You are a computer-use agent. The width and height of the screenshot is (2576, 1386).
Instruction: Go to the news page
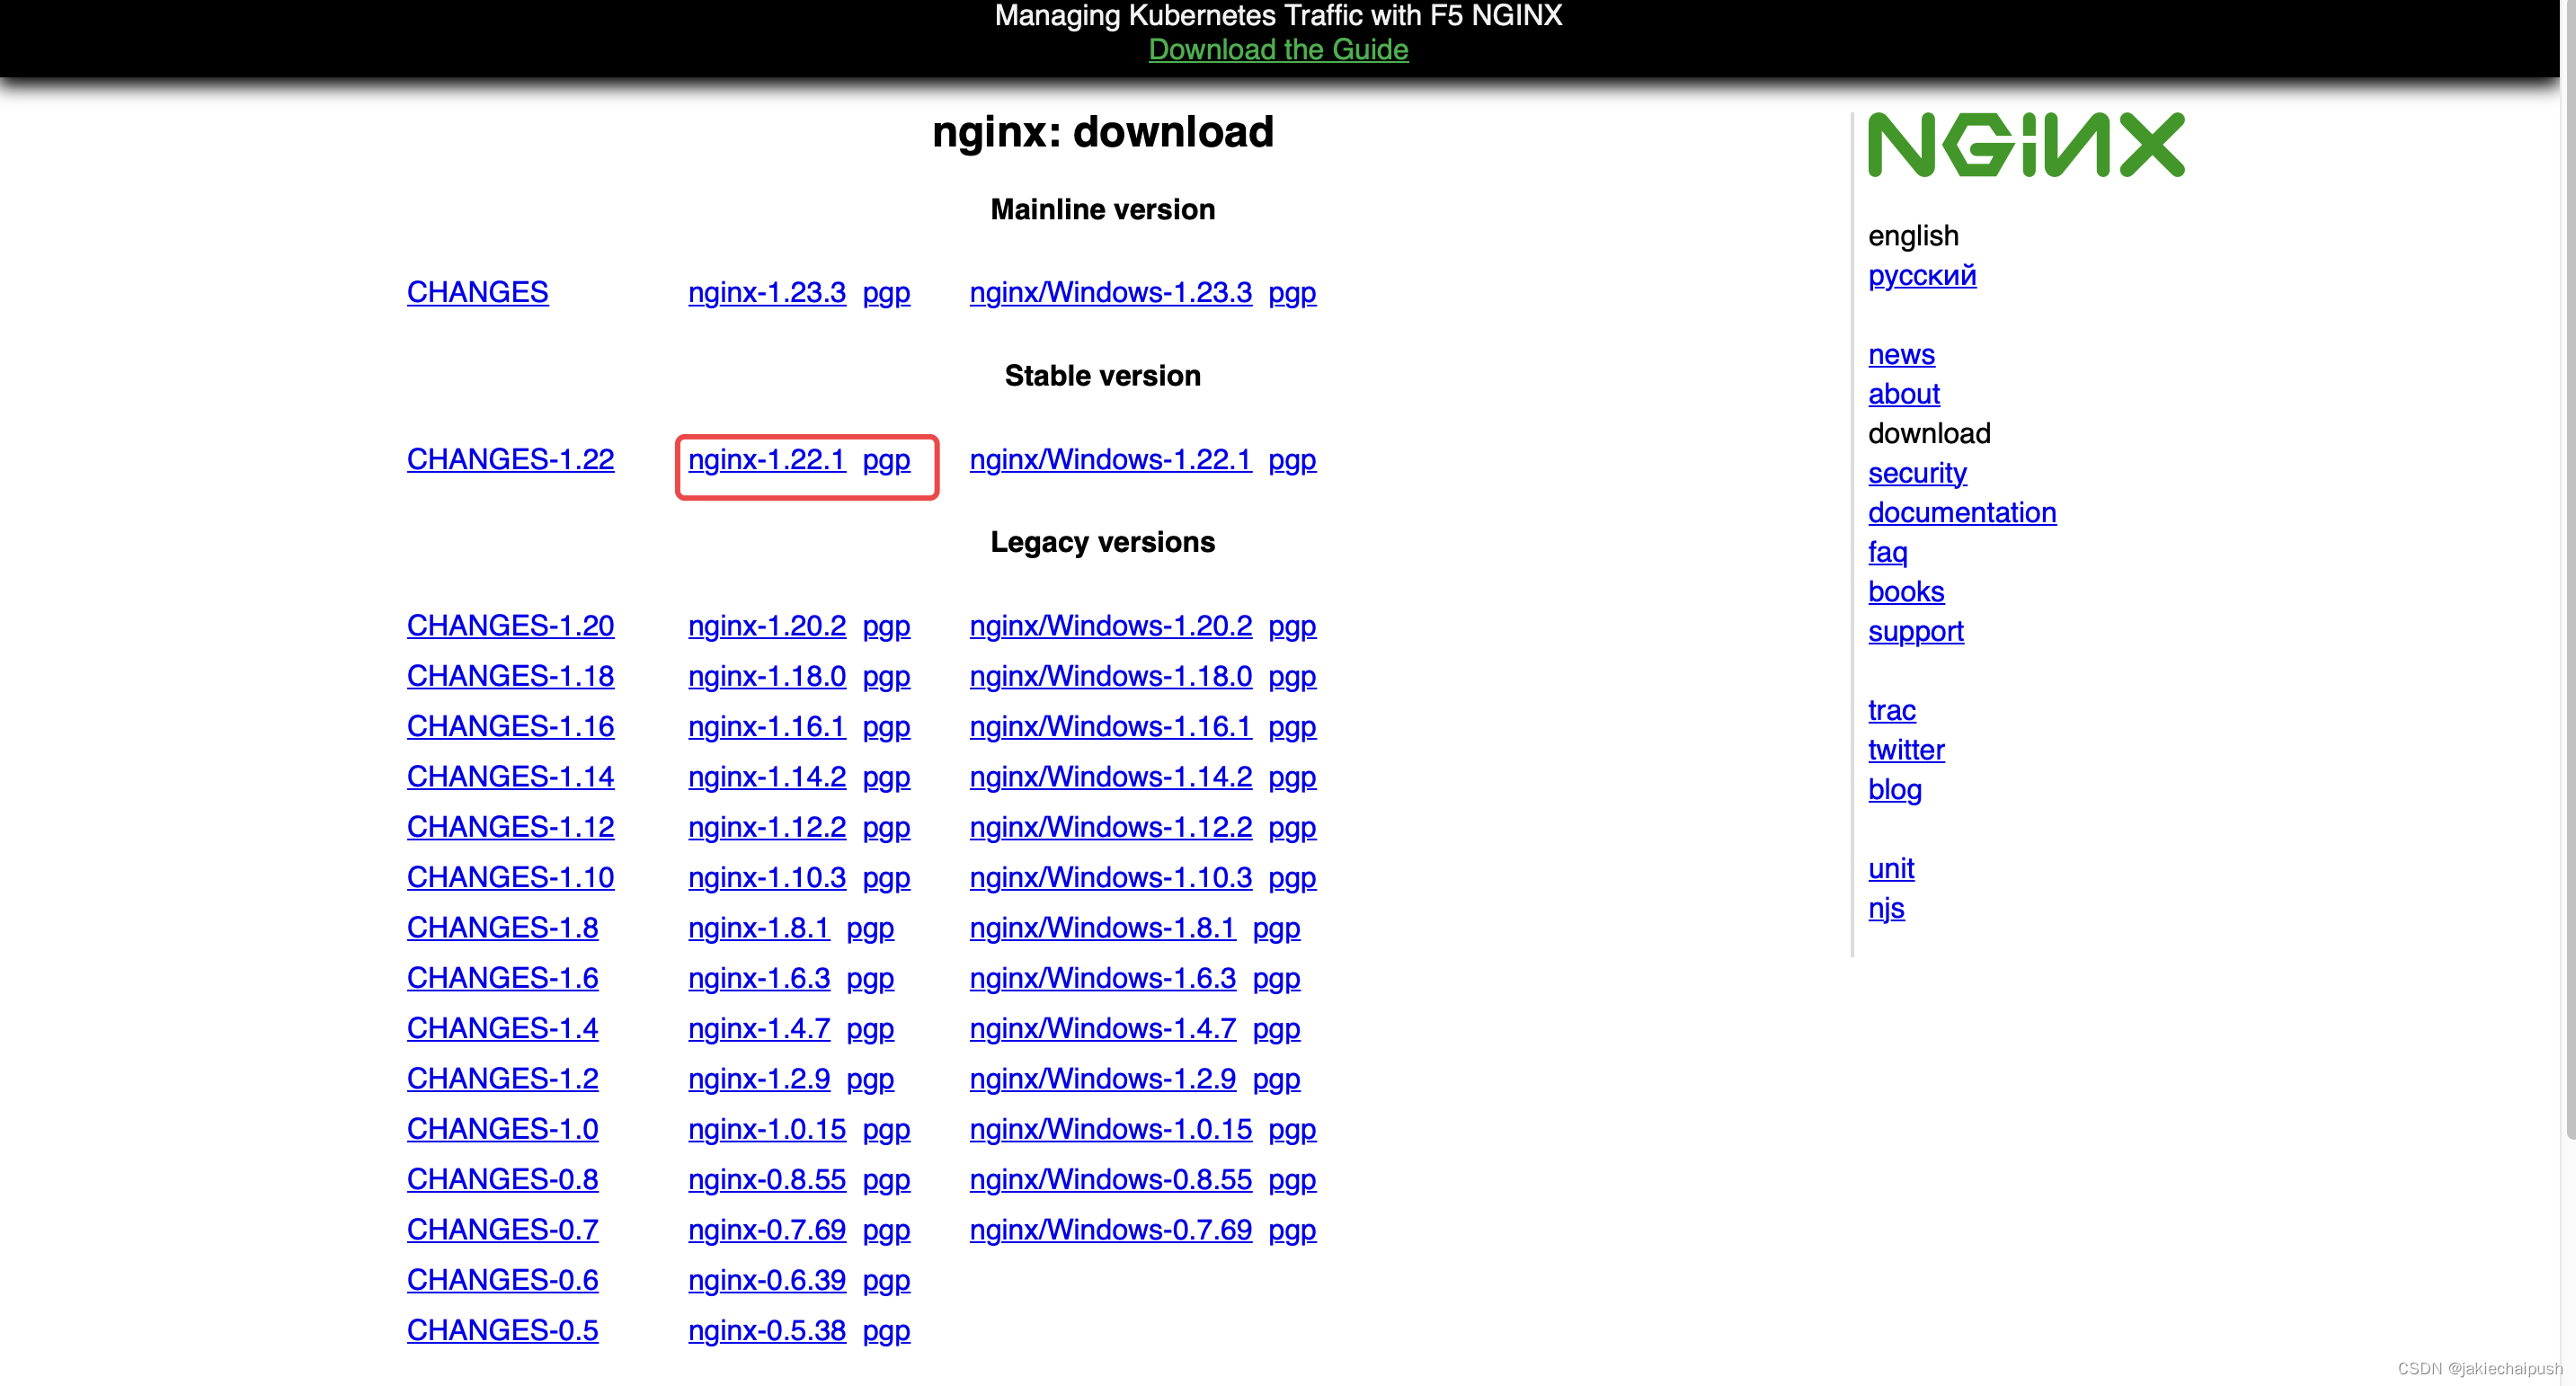pos(1900,354)
